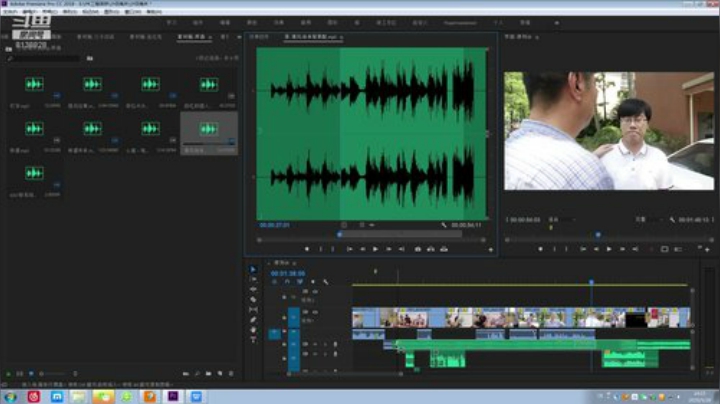Create a new bin in Project panel
Viewport: 720px width, 404px height.
208,374
